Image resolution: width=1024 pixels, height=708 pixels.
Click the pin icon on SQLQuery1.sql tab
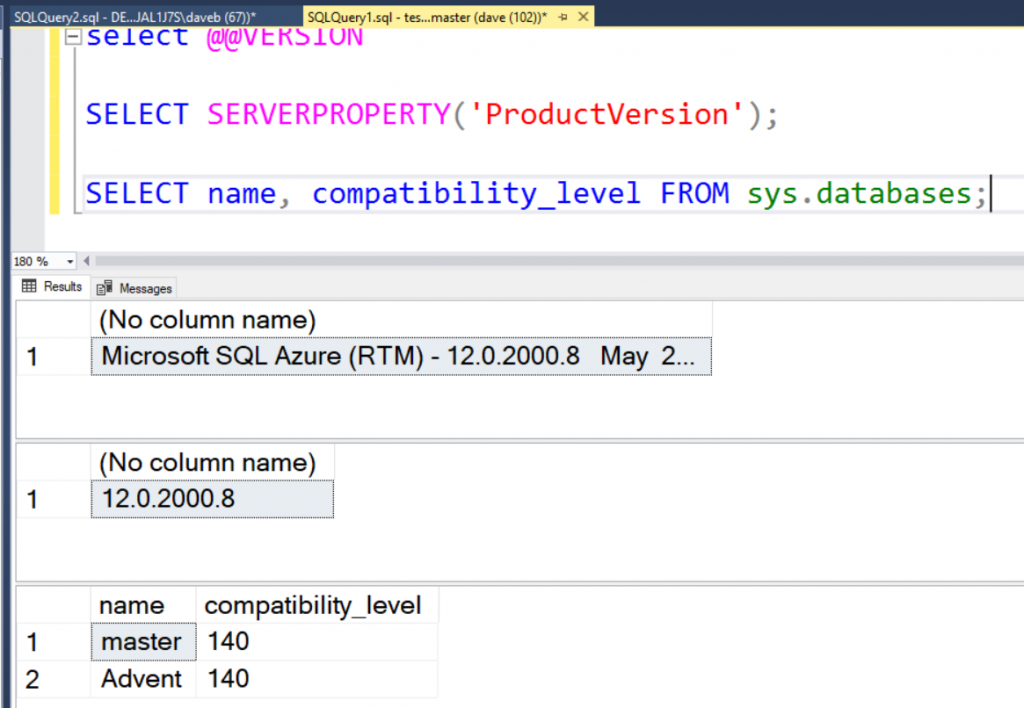(561, 18)
